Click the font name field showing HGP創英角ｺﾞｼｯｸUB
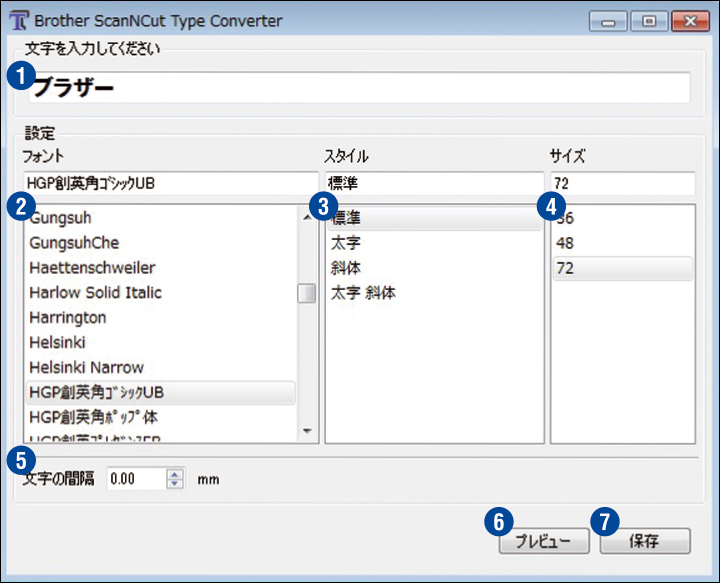Screen dimensions: 720x583 171,183
